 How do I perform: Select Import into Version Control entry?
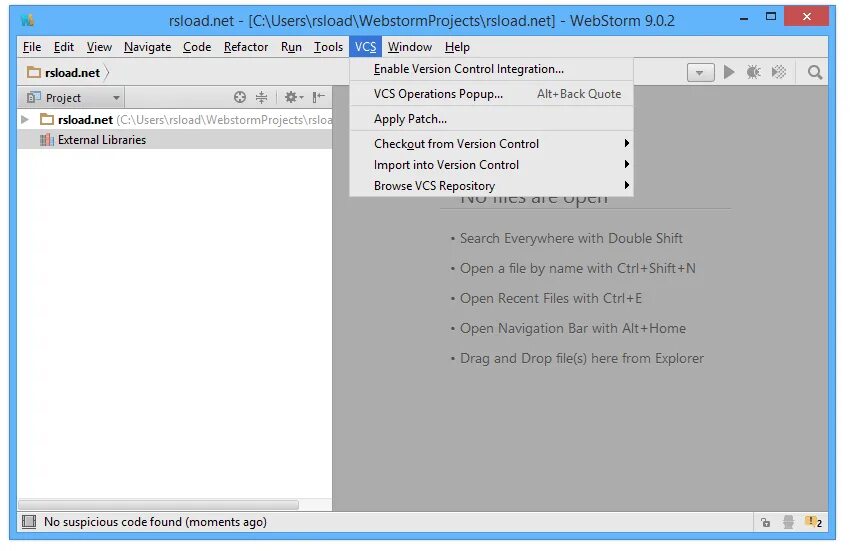click(491, 164)
